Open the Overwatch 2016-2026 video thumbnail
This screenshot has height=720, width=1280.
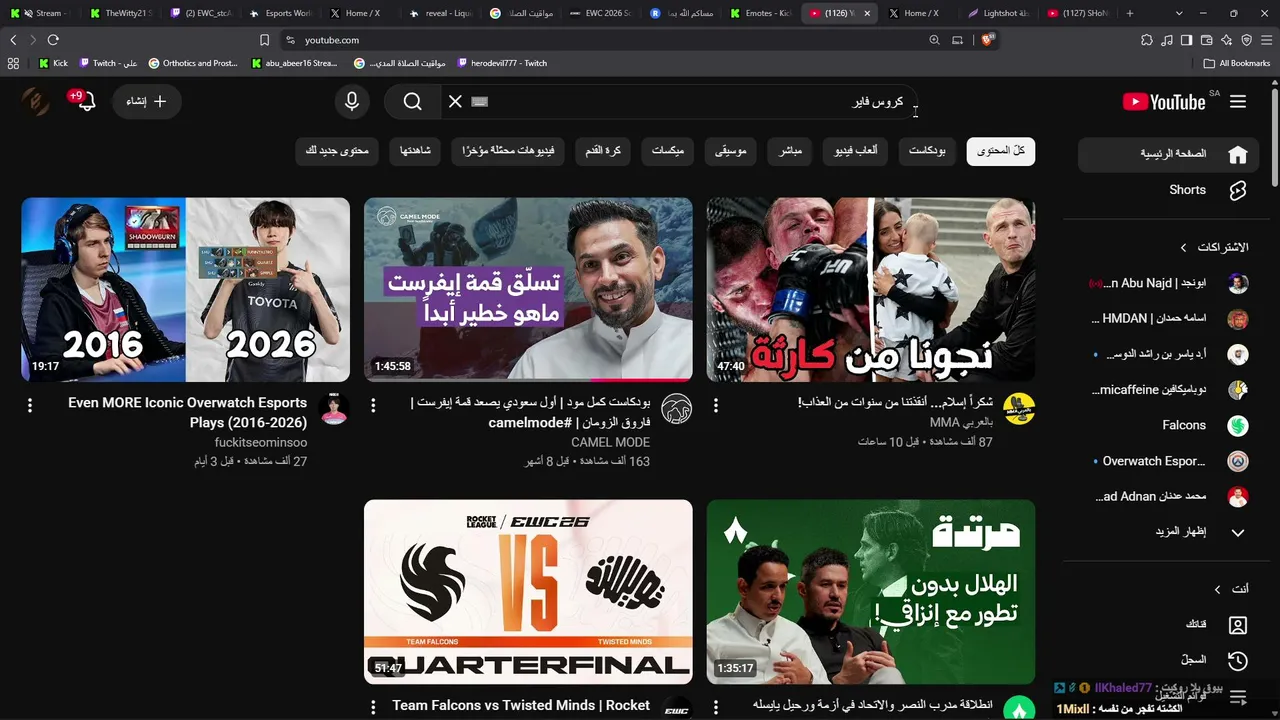tap(186, 290)
